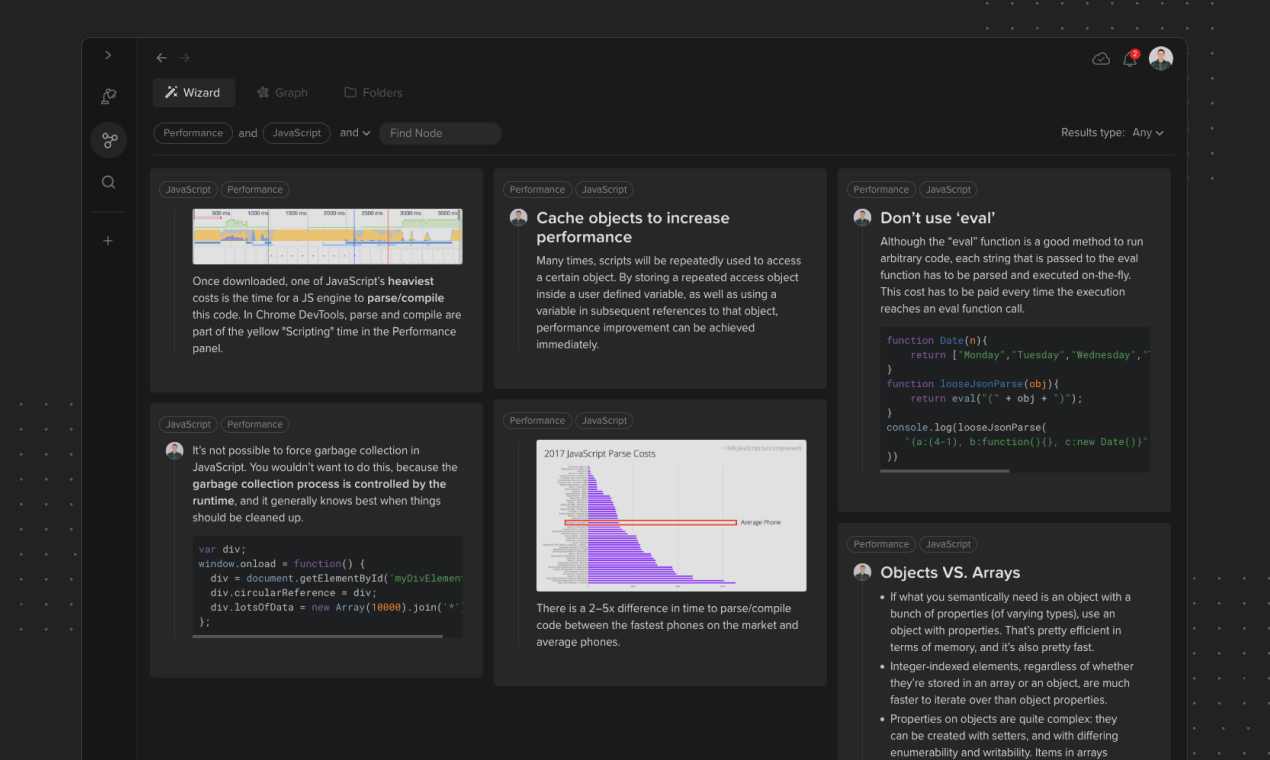1270x760 pixels.
Task: Toggle the JavaScript filter chip
Action: tap(296, 132)
